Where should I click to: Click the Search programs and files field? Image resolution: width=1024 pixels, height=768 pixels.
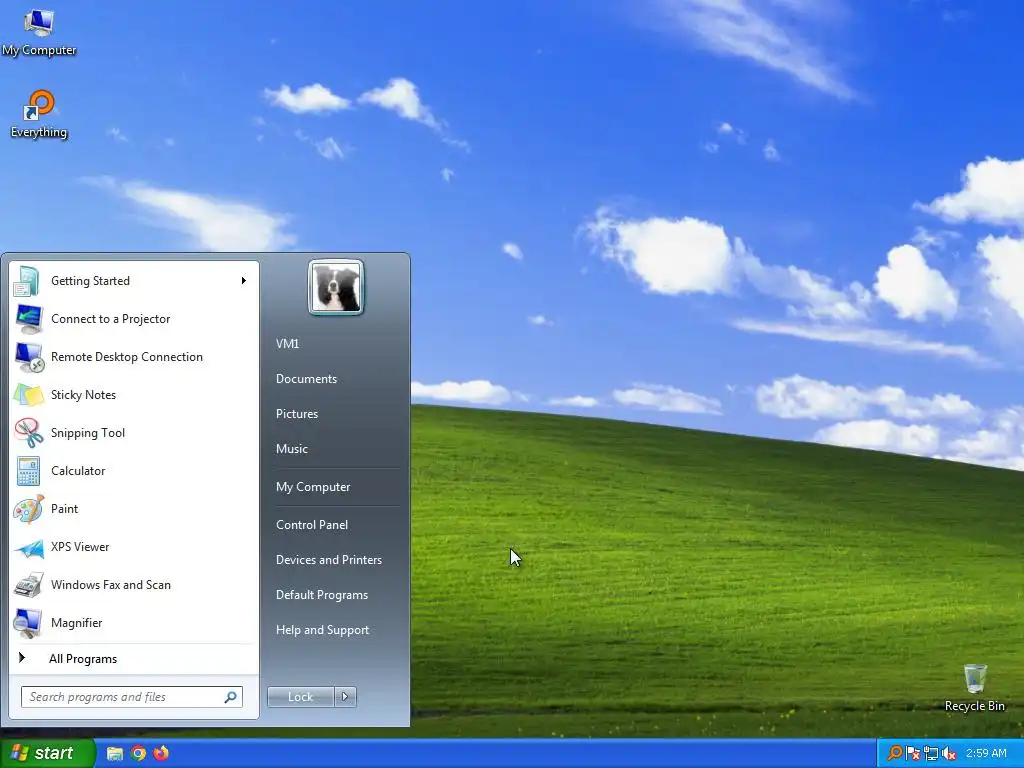coord(131,697)
